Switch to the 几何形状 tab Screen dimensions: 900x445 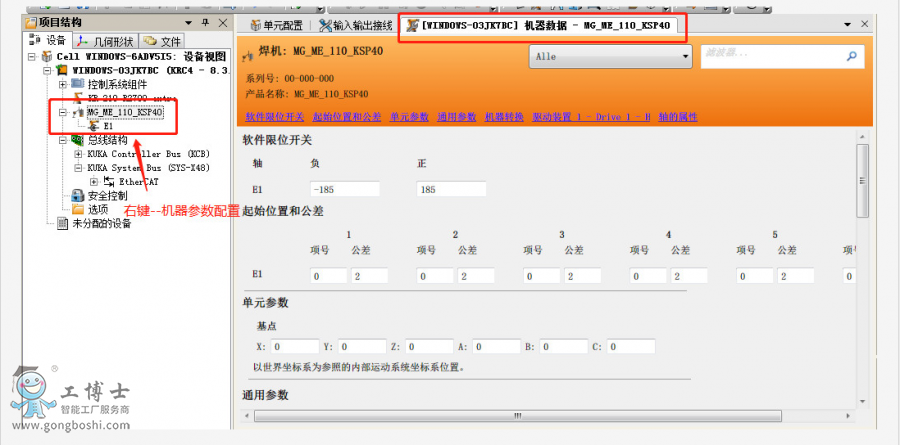coord(106,41)
